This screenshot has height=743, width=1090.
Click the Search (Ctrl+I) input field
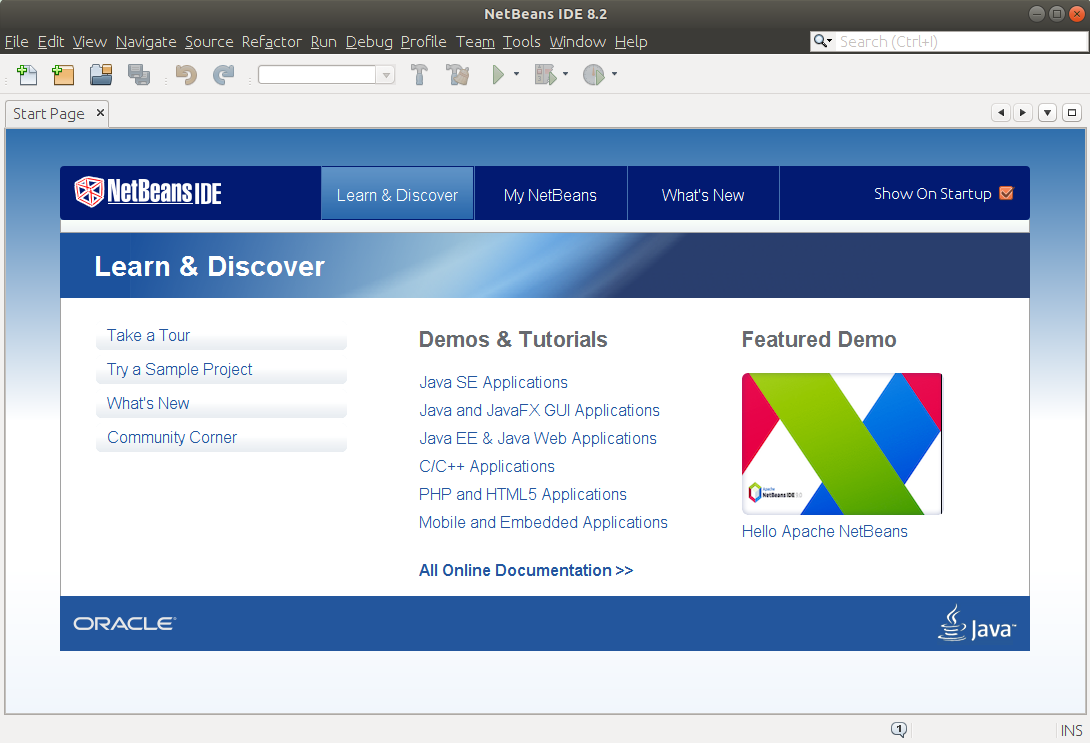point(962,42)
